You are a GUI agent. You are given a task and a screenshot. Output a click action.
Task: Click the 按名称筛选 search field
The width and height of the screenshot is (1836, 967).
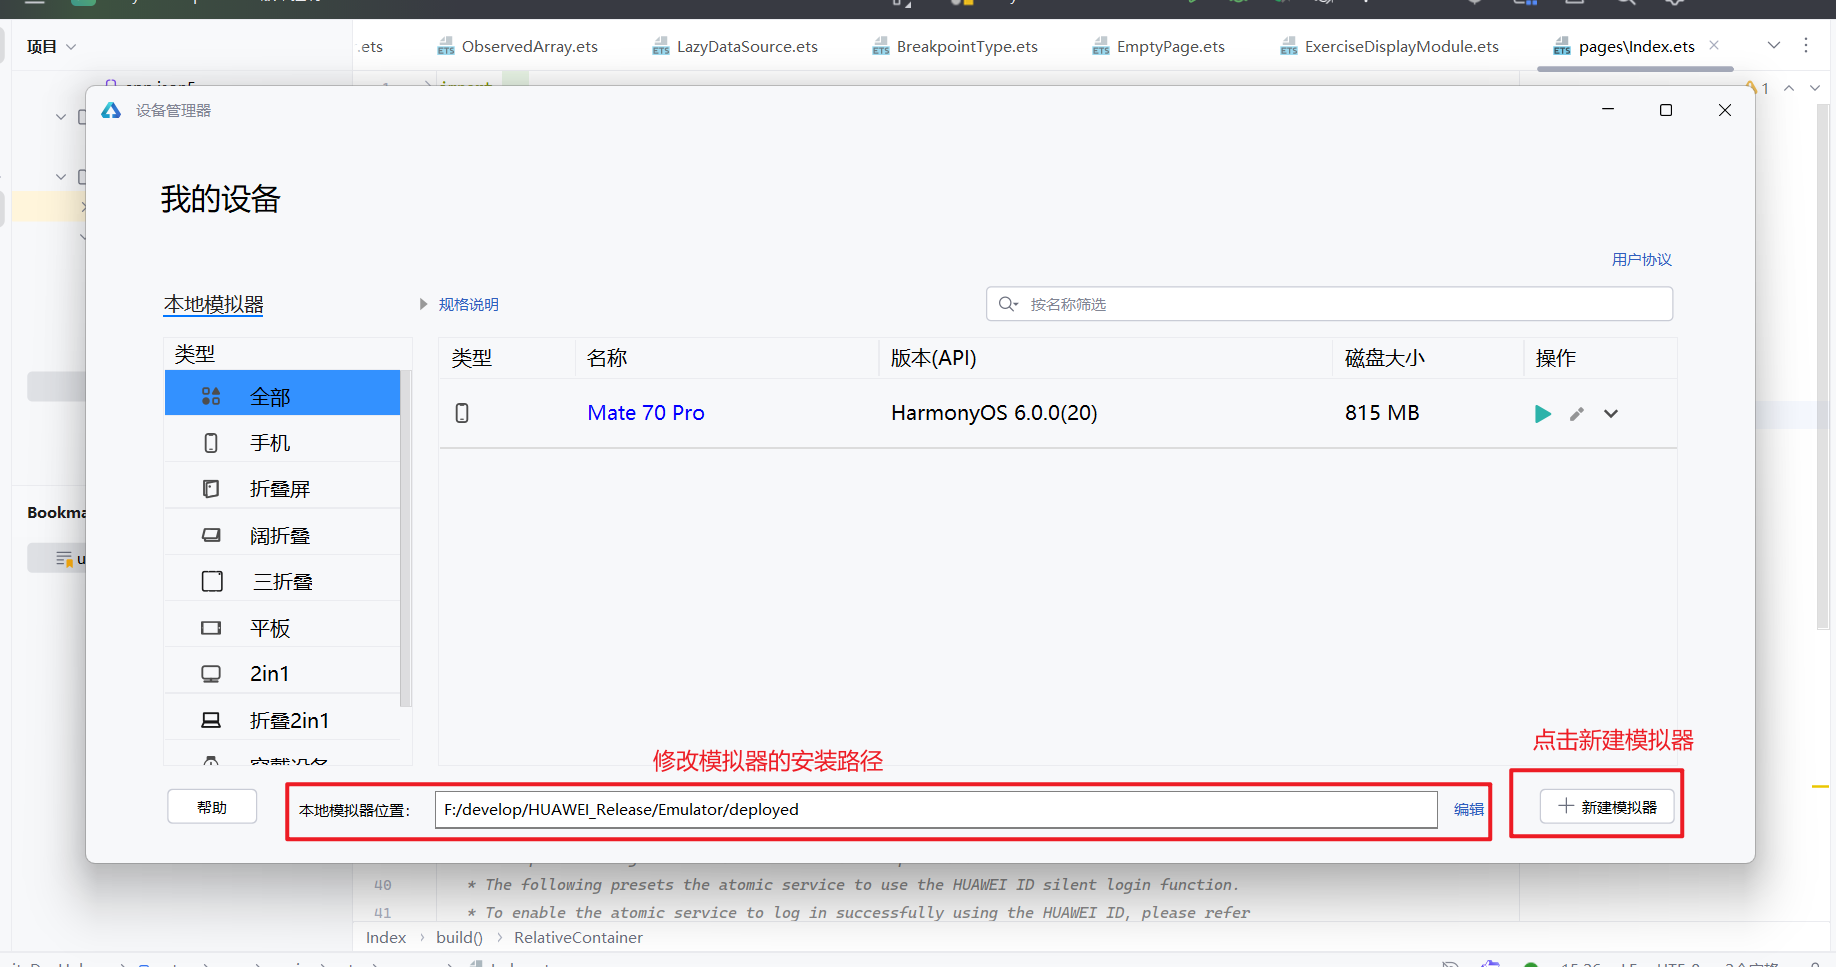[1330, 304]
